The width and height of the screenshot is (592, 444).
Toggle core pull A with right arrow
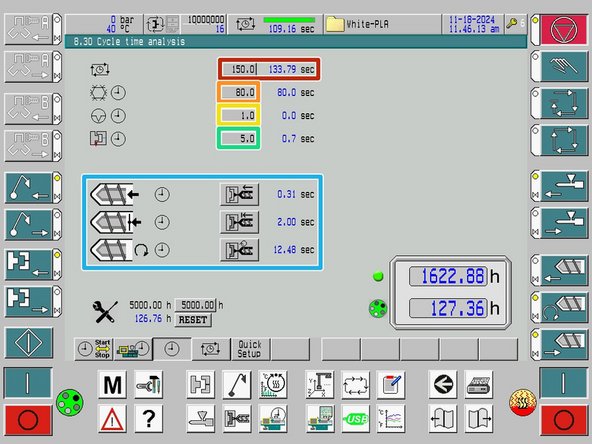pyautogui.click(x=29, y=66)
